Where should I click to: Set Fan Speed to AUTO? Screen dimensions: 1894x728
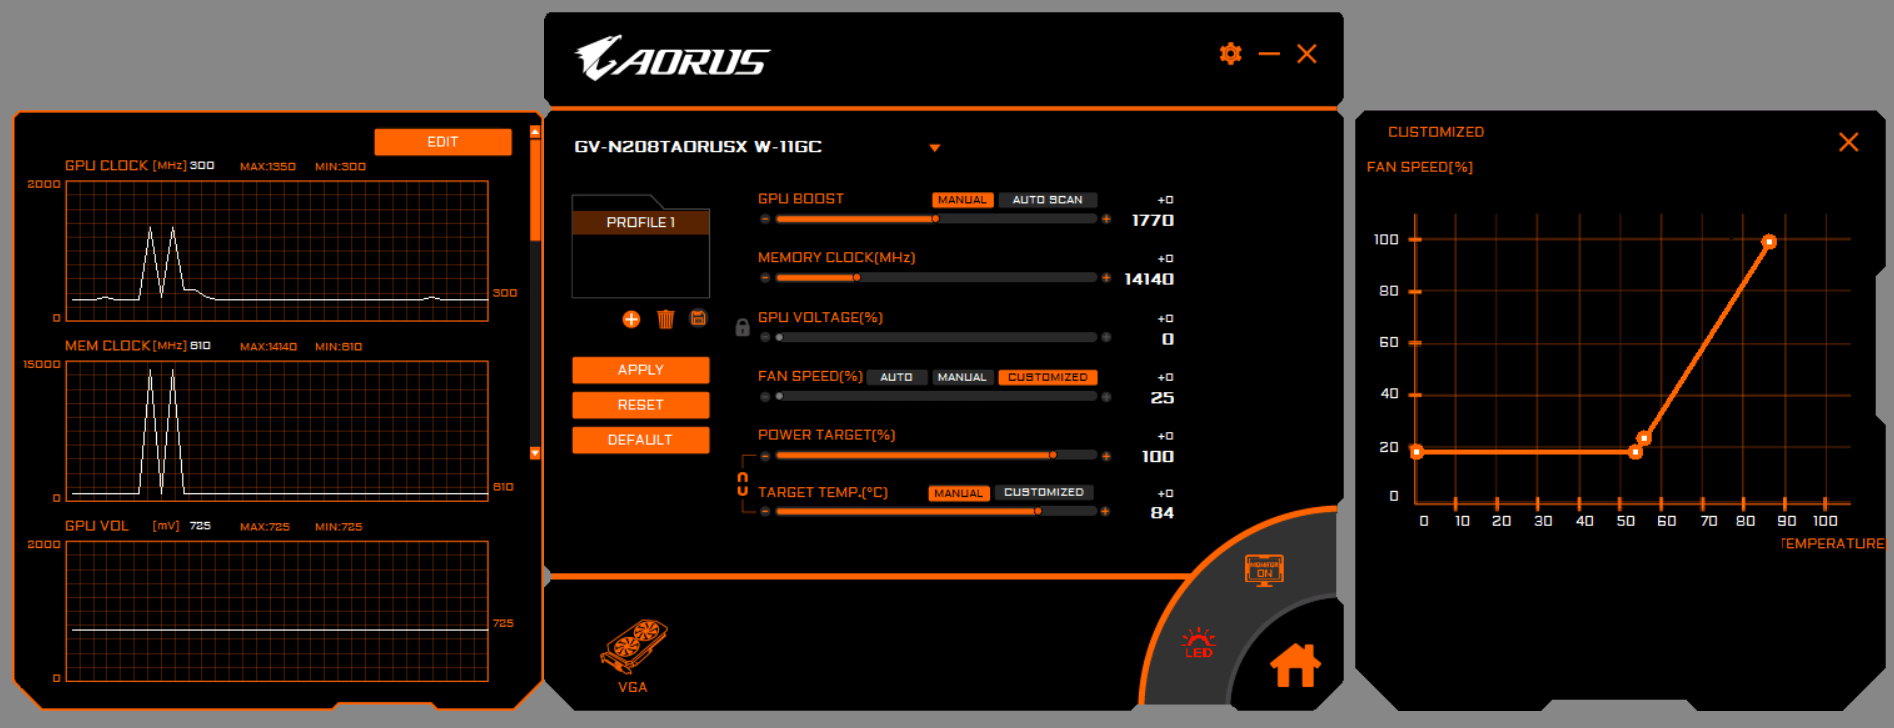click(896, 377)
